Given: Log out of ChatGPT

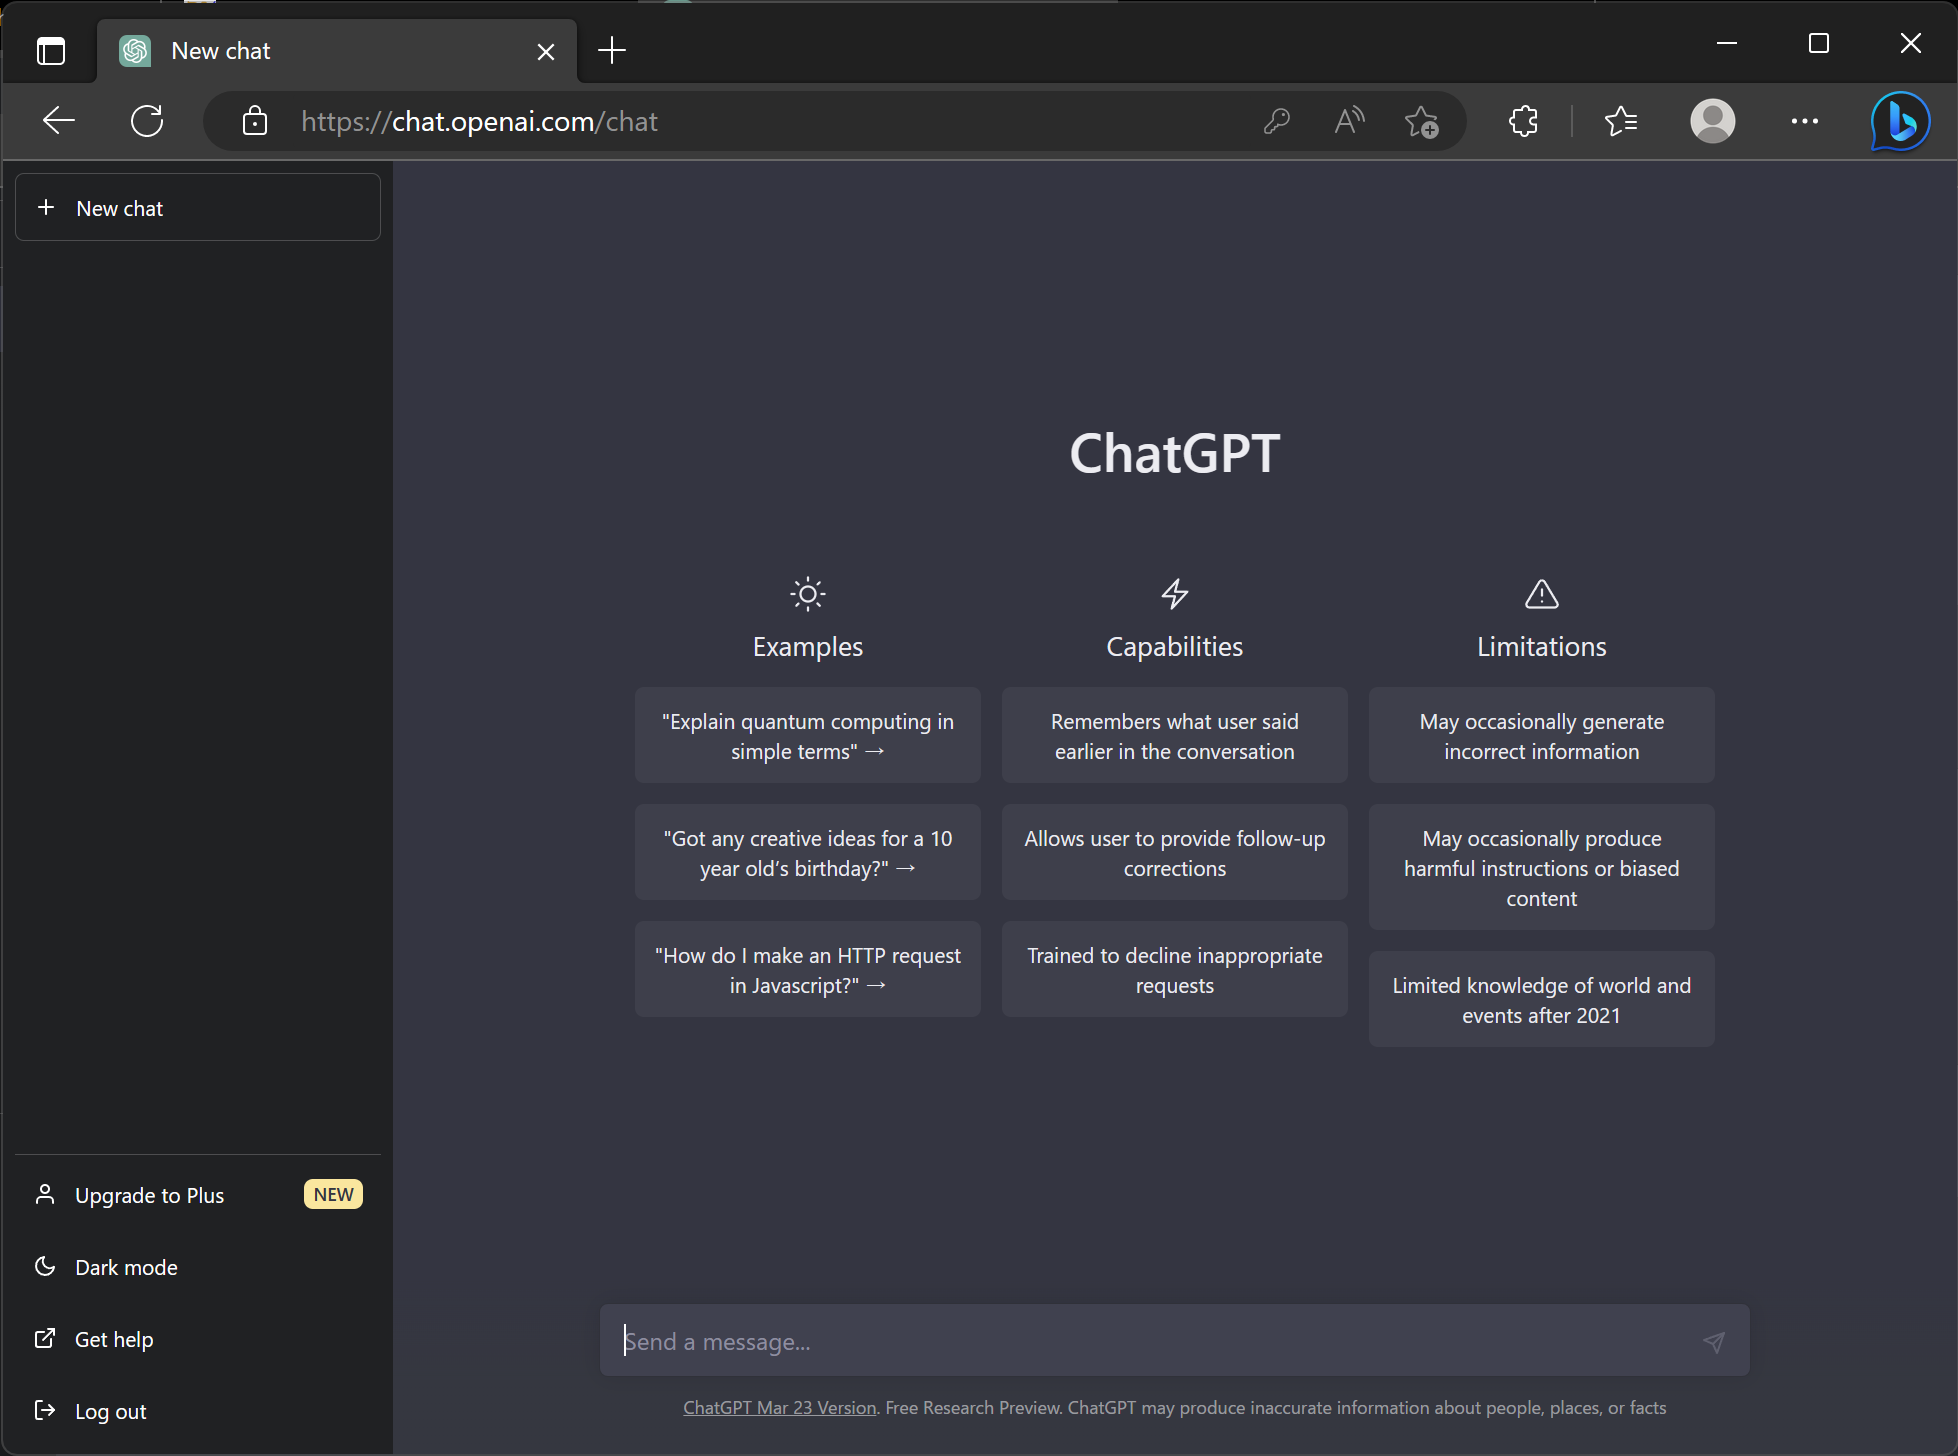Looking at the screenshot, I should (x=198, y=1412).
